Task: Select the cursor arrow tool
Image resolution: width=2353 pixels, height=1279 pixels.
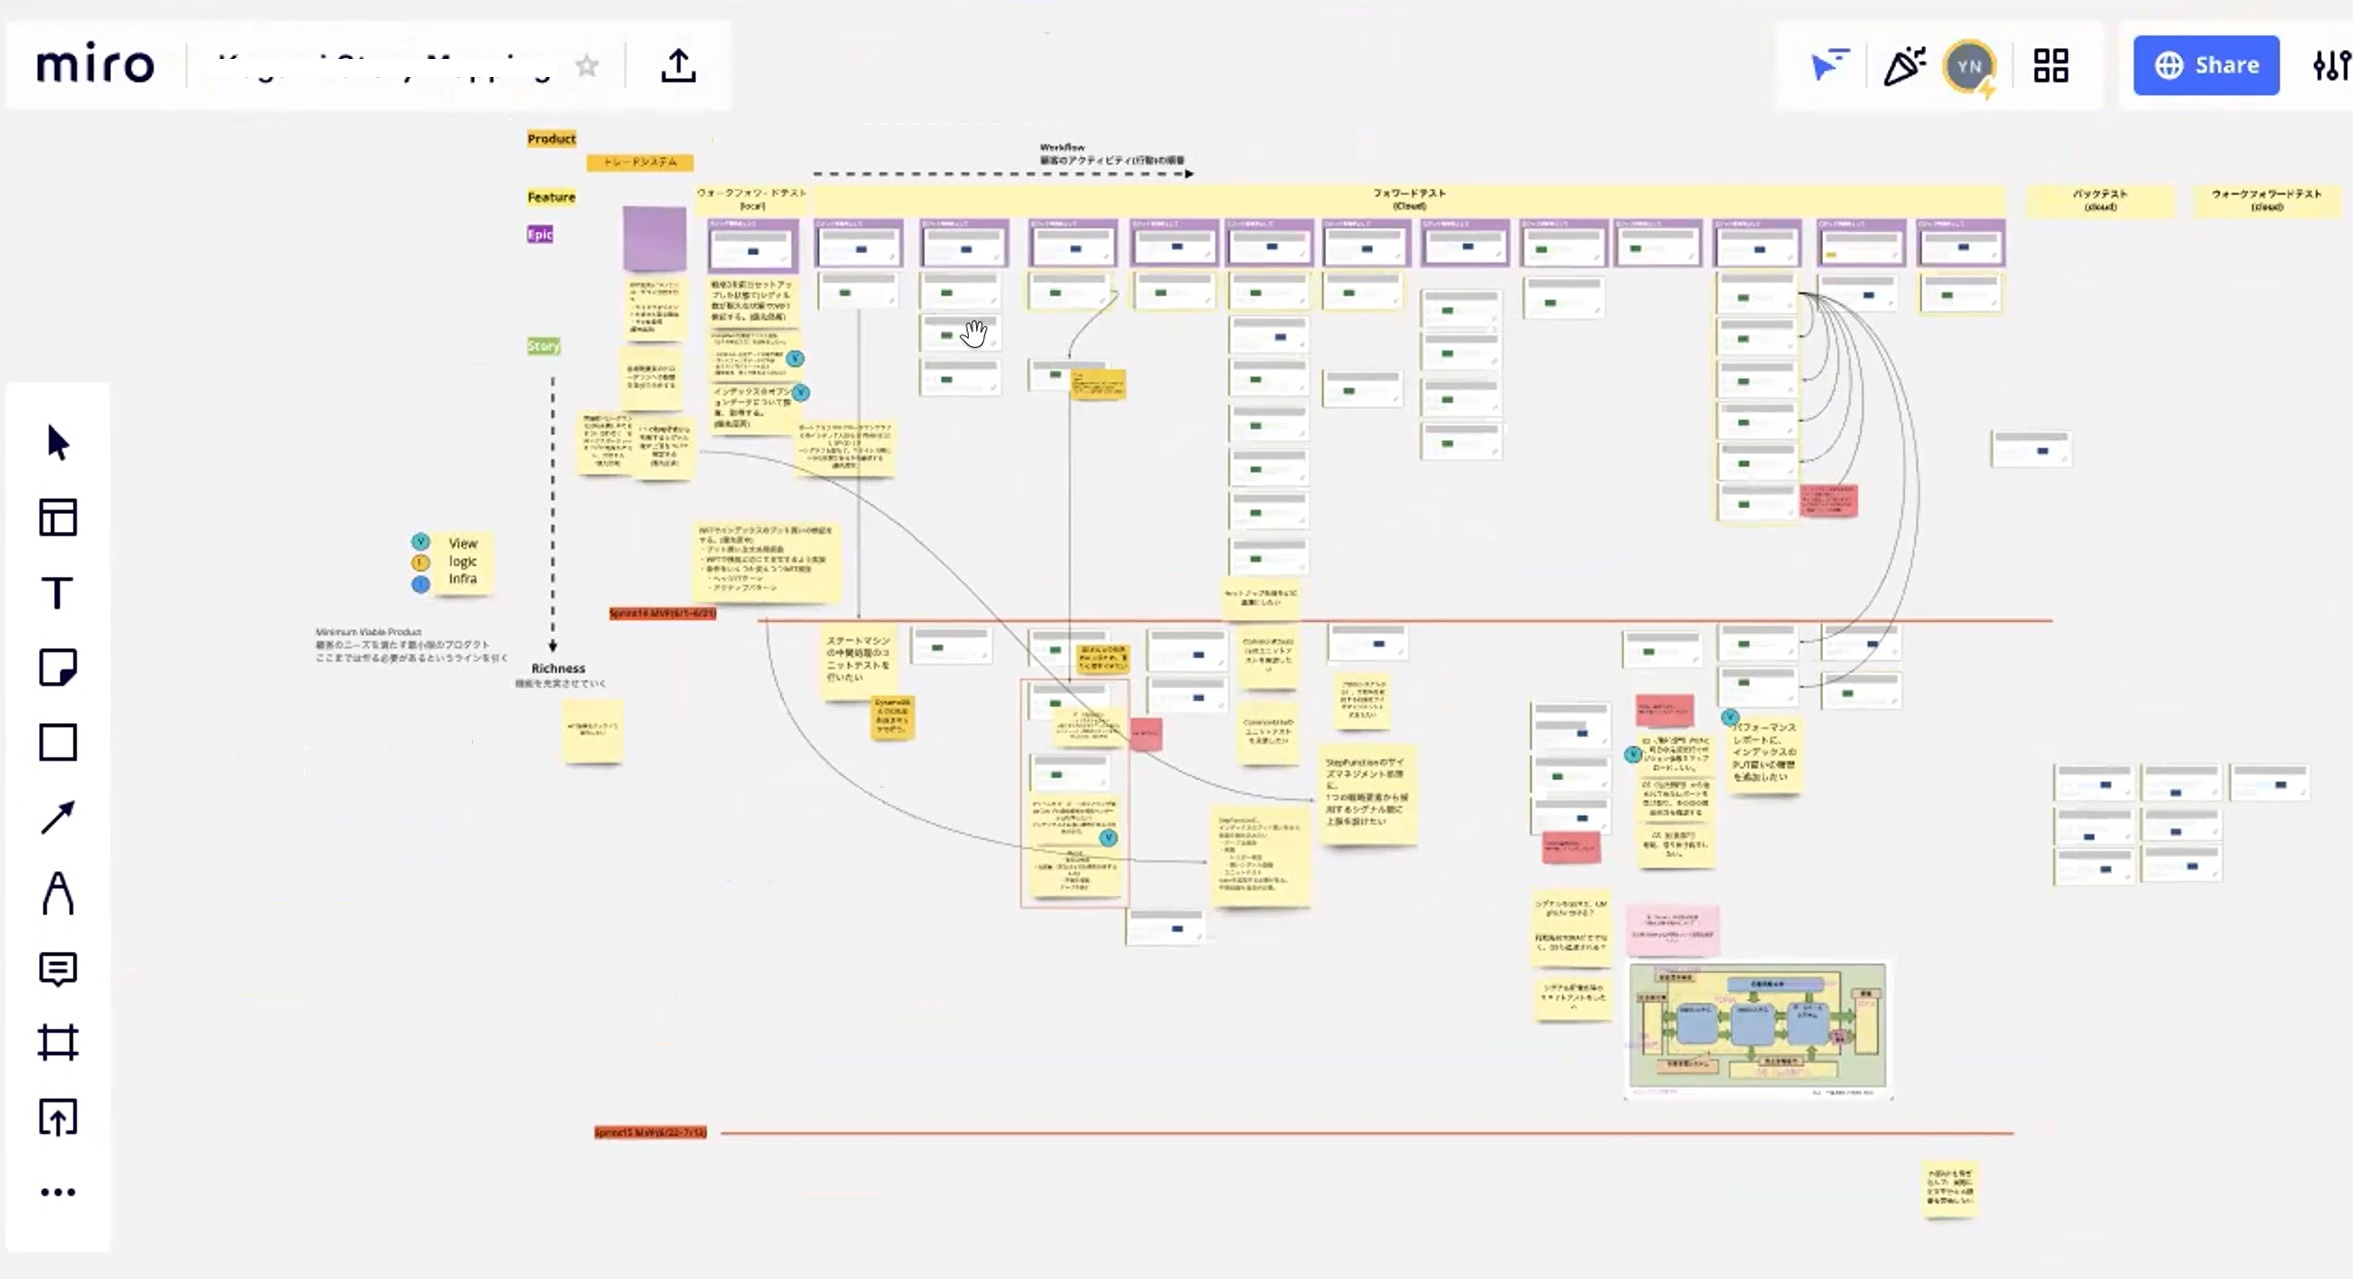Action: click(x=58, y=443)
